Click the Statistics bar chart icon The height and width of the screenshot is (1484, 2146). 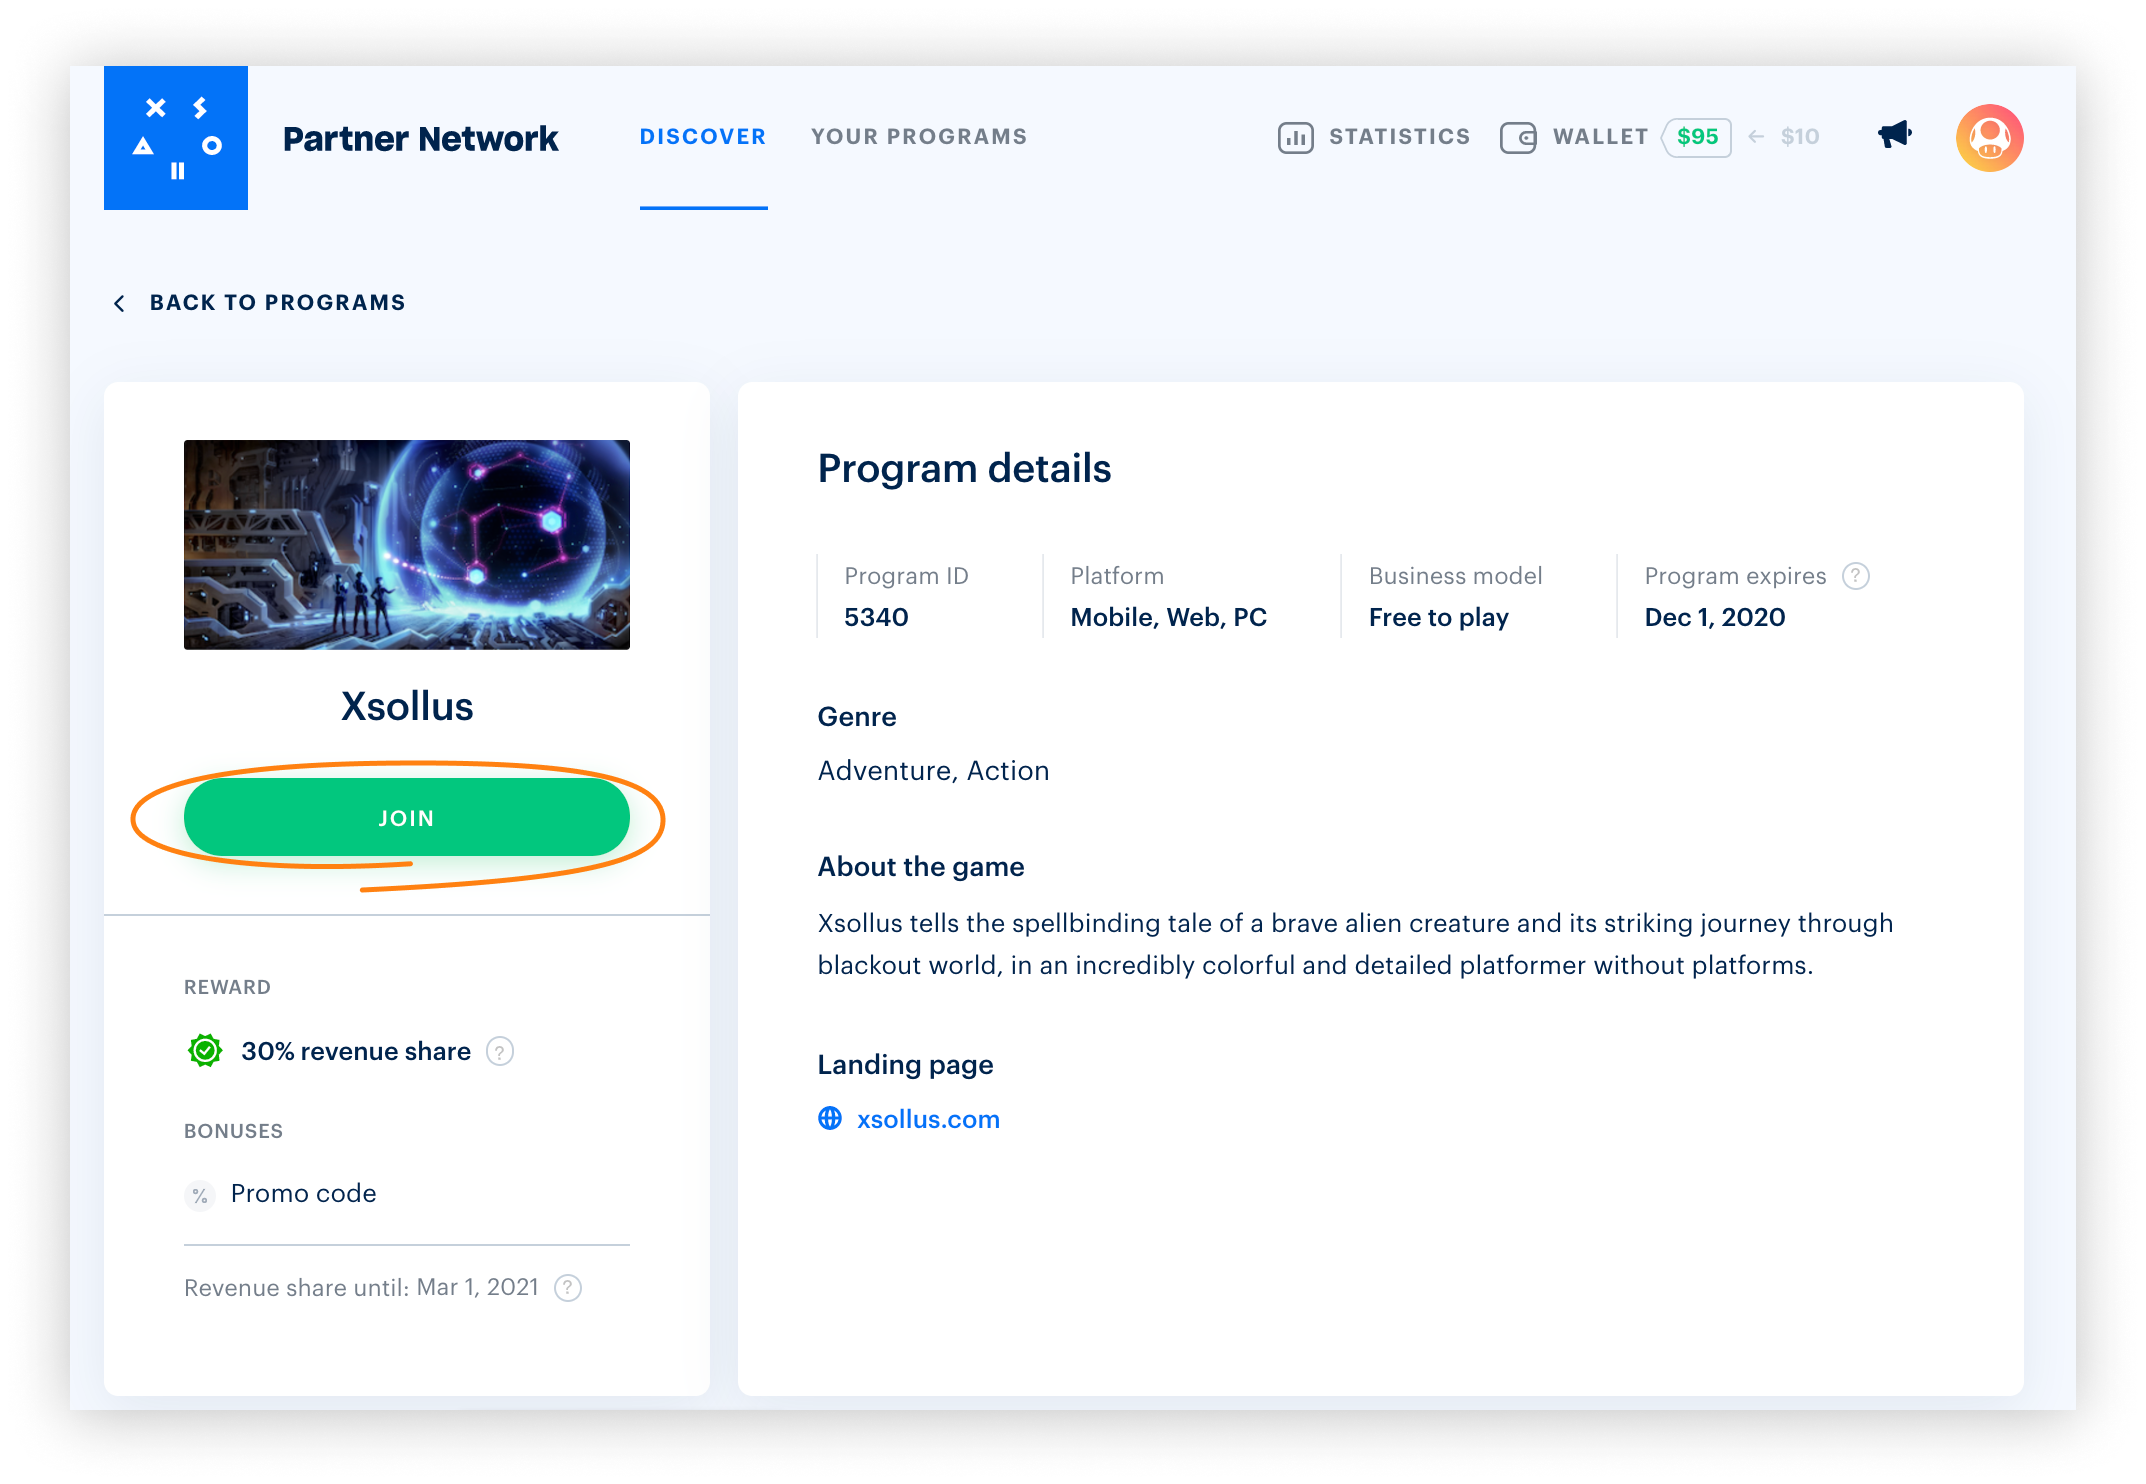click(x=1295, y=137)
